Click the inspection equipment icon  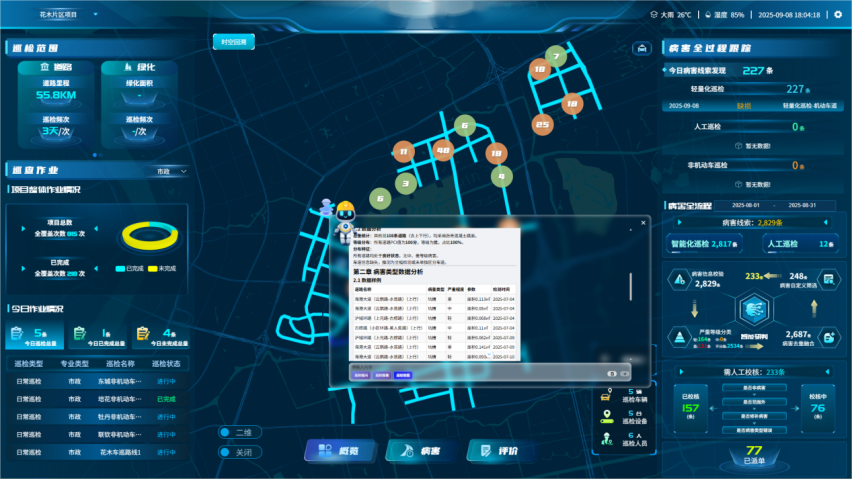[605, 416]
